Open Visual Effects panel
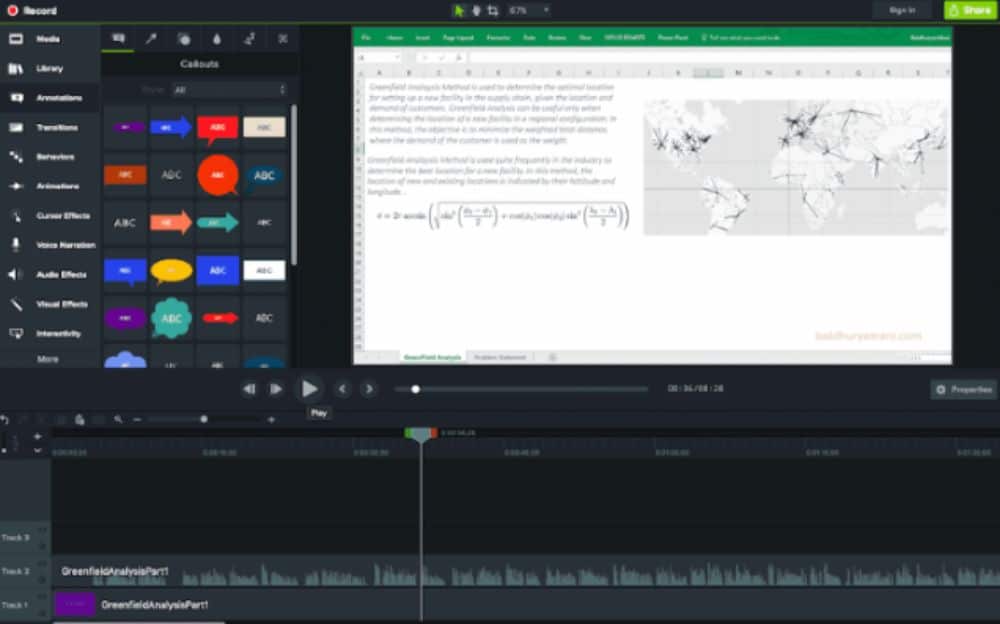1000x624 pixels. 48,304
